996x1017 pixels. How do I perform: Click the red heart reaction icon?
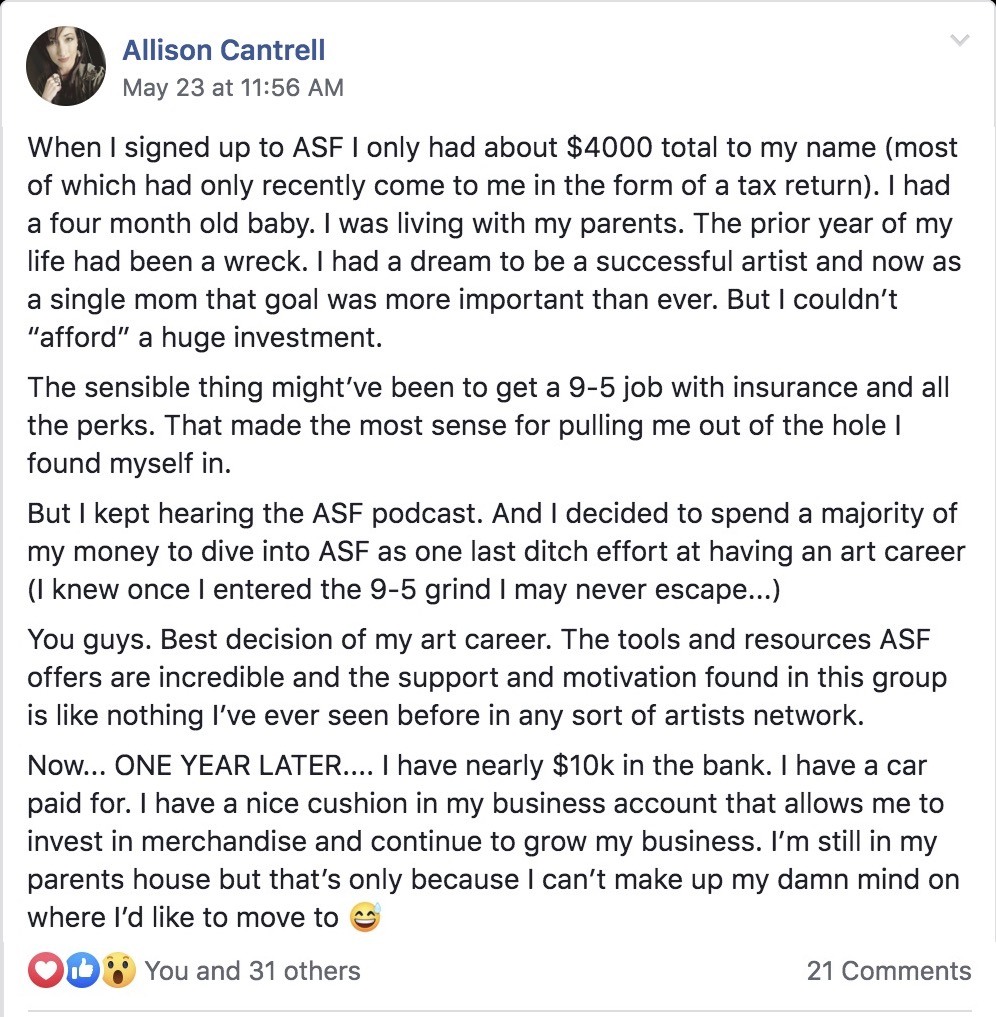pyautogui.click(x=46, y=970)
